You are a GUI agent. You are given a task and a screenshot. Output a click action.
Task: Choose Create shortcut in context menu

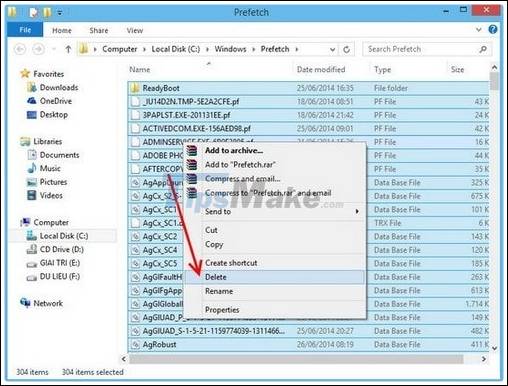[x=231, y=263]
